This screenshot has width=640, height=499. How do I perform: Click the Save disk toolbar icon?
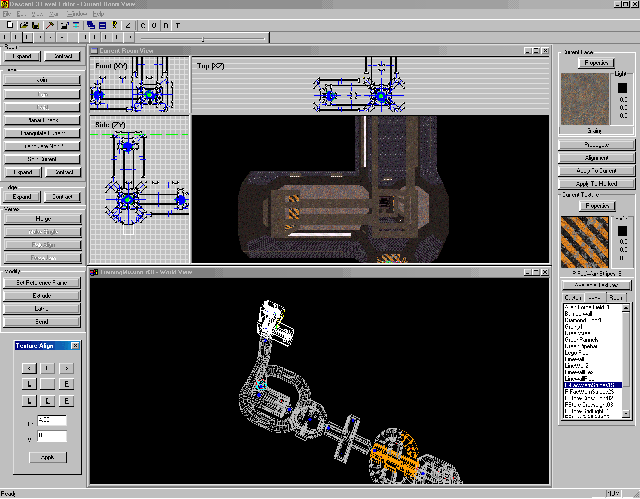click(x=36, y=25)
